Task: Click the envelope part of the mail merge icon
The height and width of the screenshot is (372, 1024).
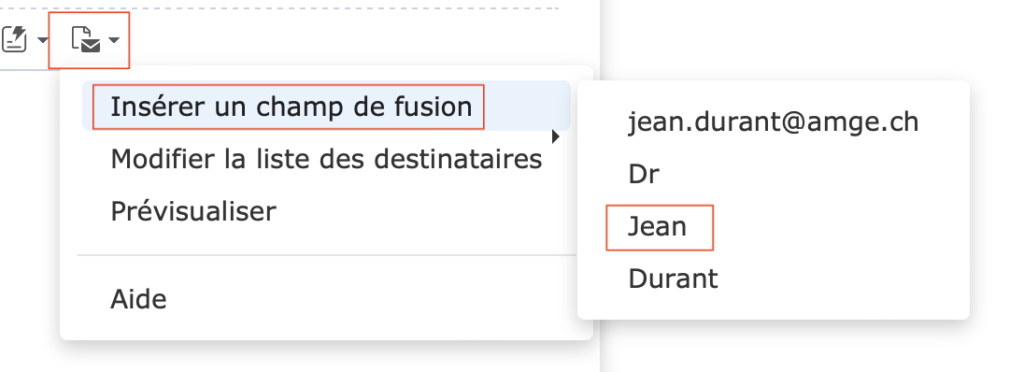Action: click(91, 46)
